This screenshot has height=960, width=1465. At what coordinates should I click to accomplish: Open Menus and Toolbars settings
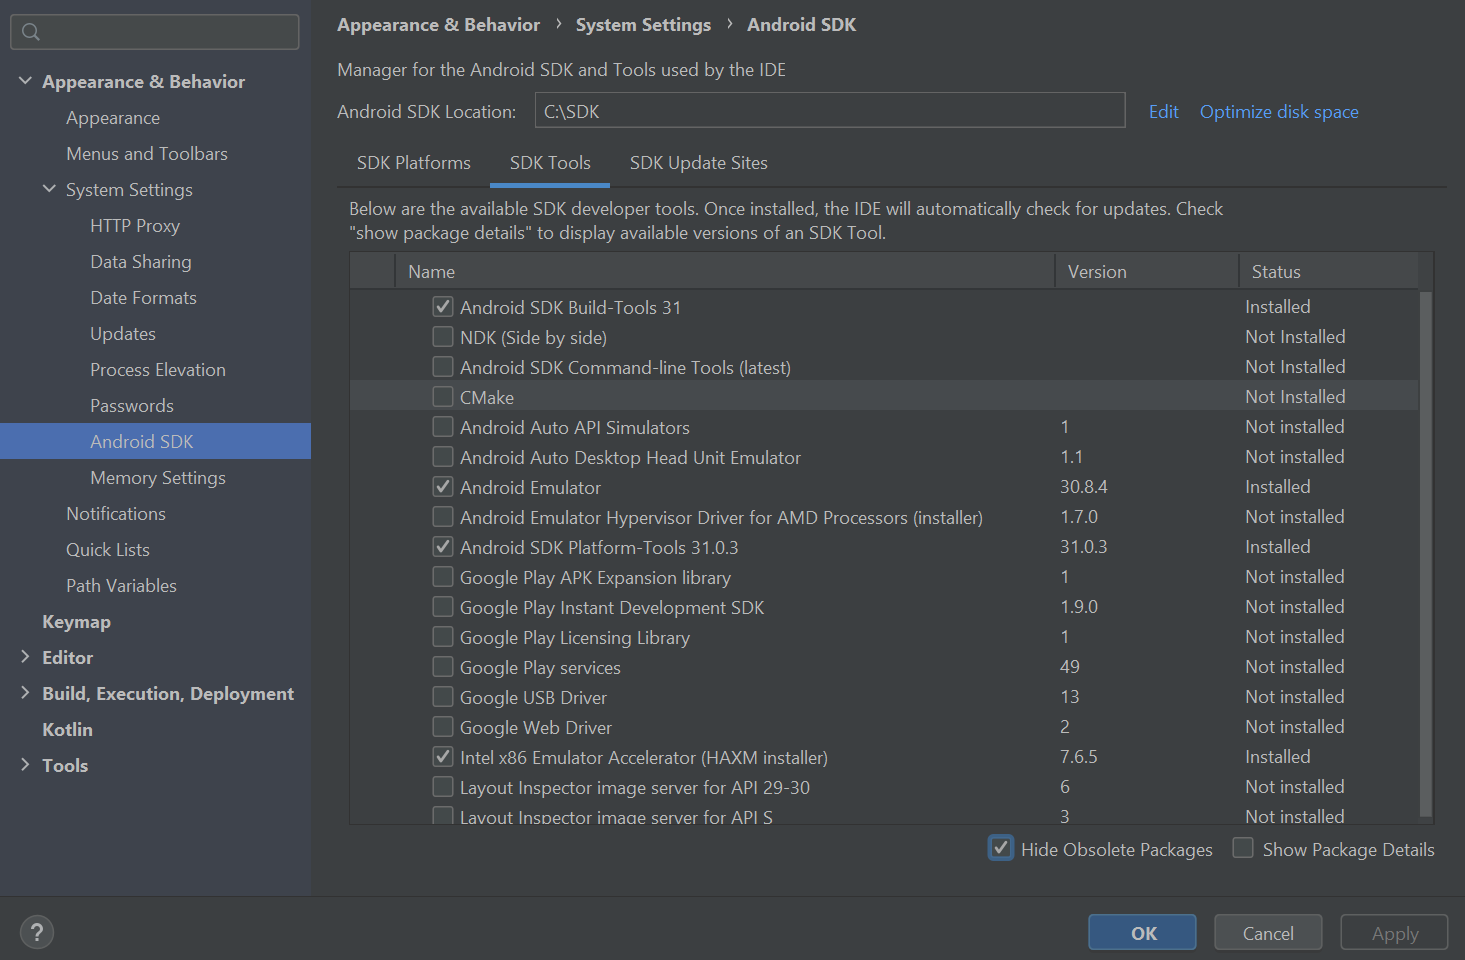click(x=147, y=154)
